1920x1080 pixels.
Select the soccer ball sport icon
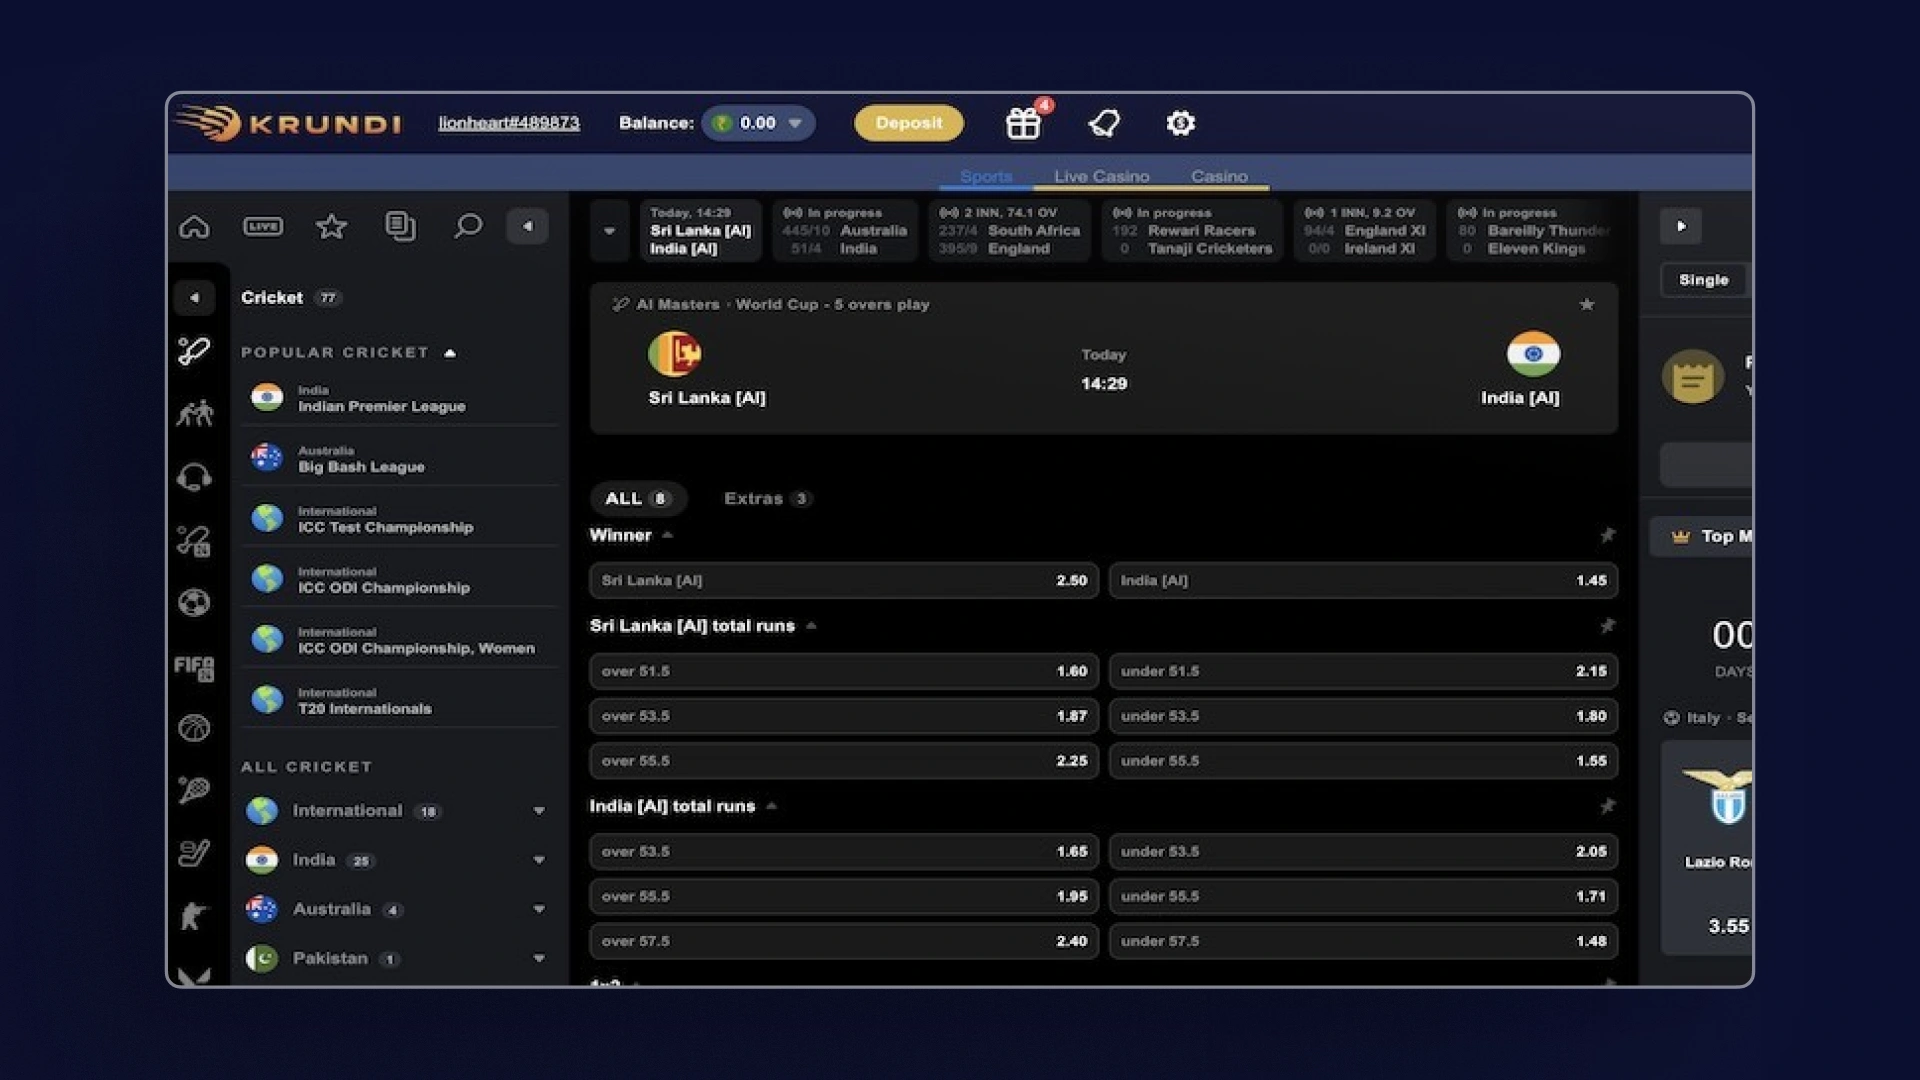(194, 602)
